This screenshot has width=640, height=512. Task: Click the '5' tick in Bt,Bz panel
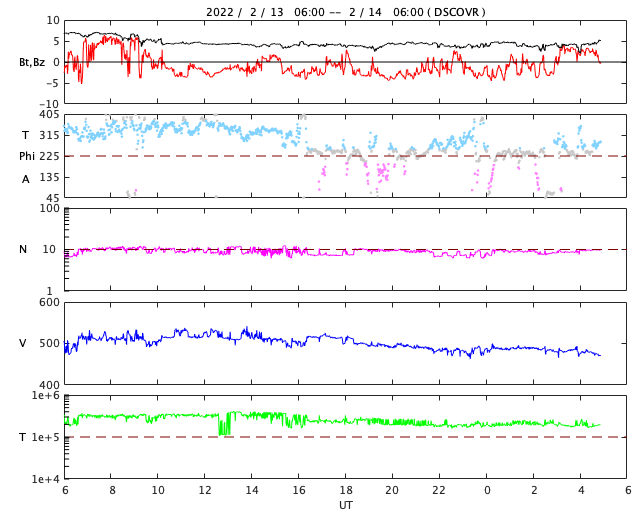(x=56, y=41)
